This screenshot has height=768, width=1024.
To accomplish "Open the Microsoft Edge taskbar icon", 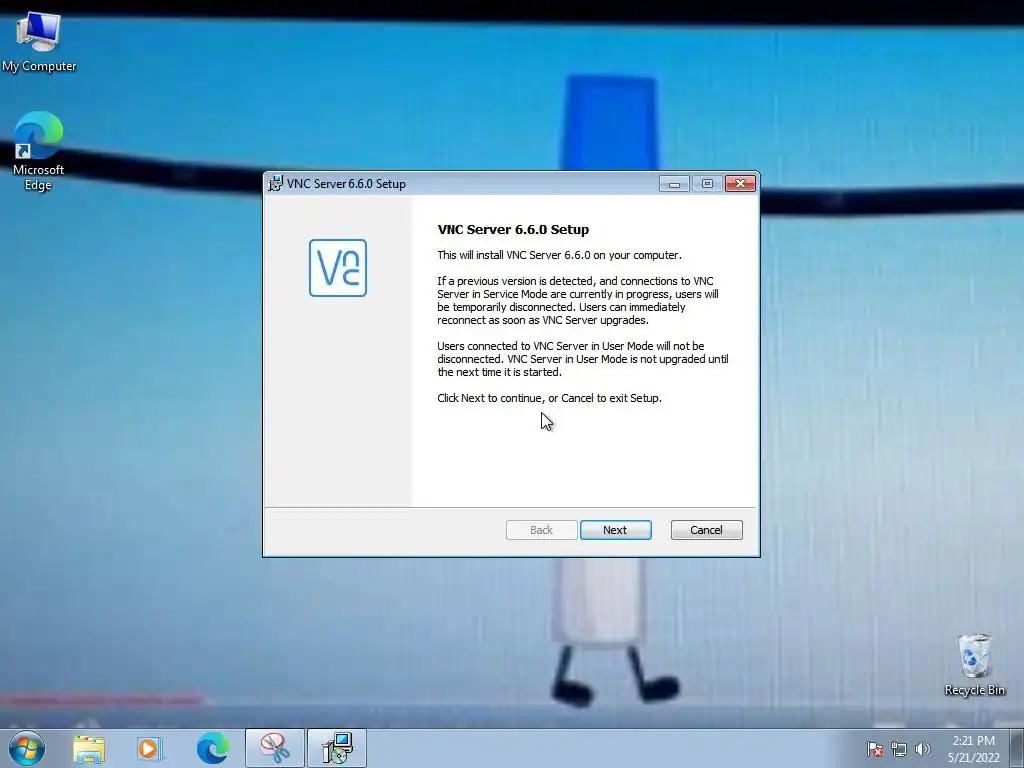I will pyautogui.click(x=213, y=748).
